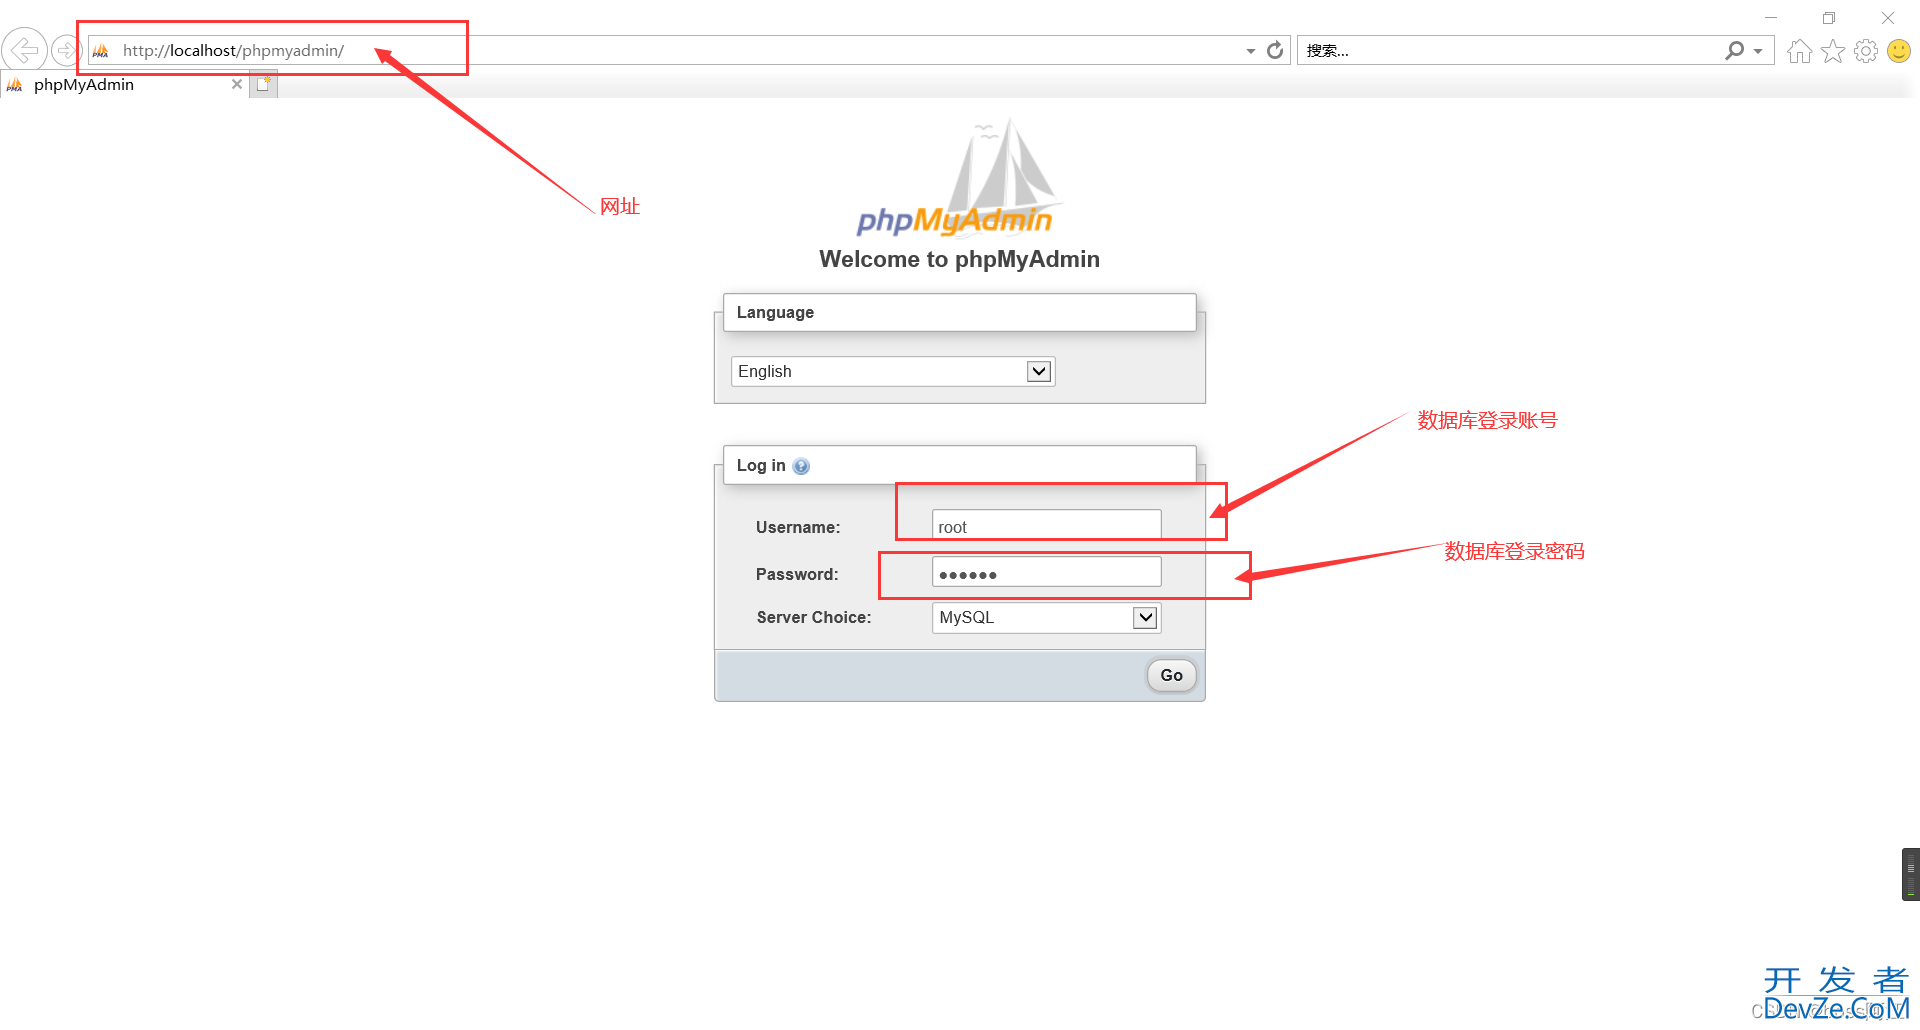Click the browser Back arrow button

pos(24,49)
